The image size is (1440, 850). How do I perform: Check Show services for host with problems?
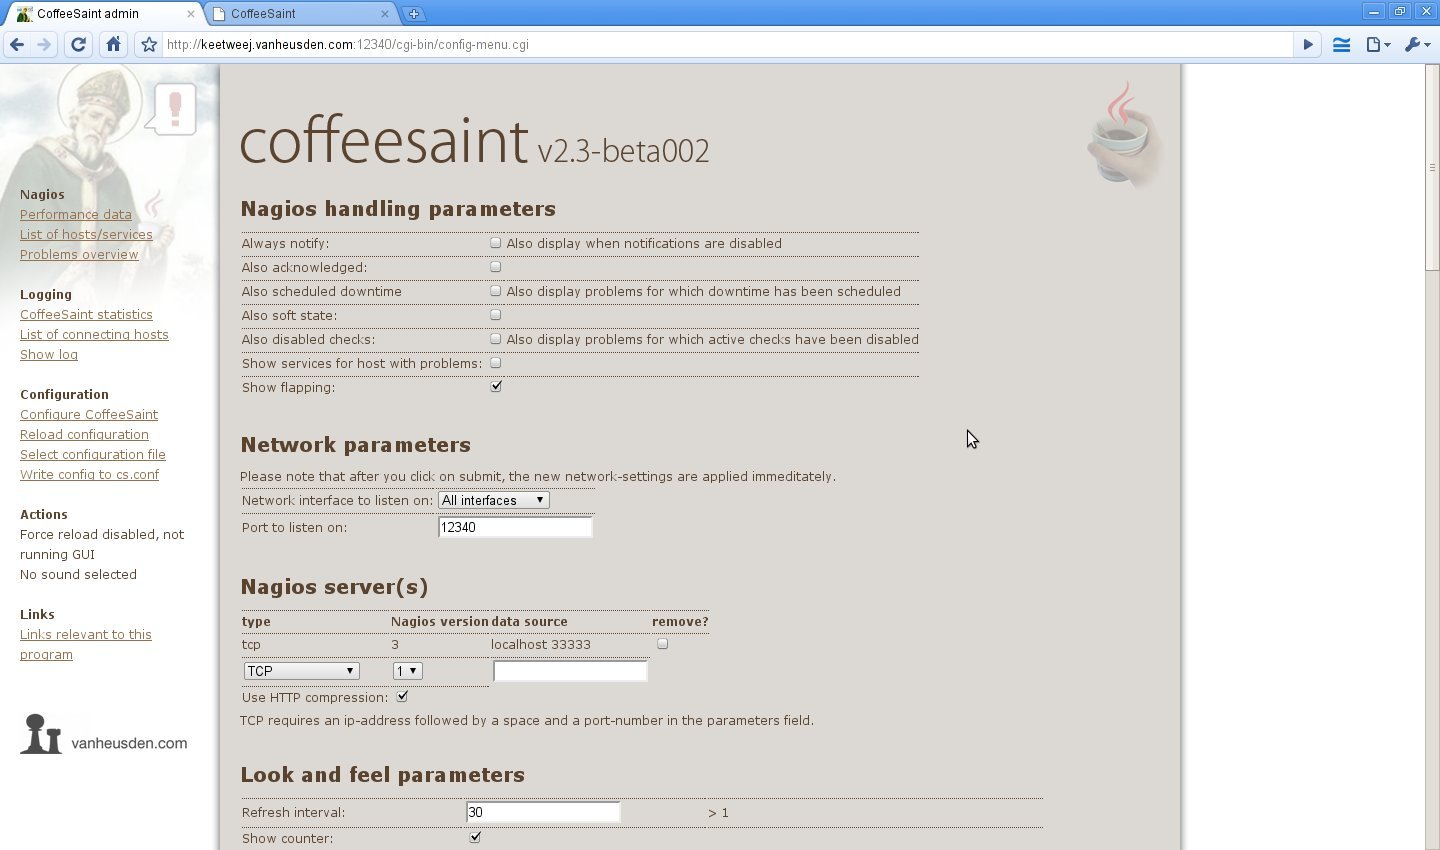pos(495,363)
